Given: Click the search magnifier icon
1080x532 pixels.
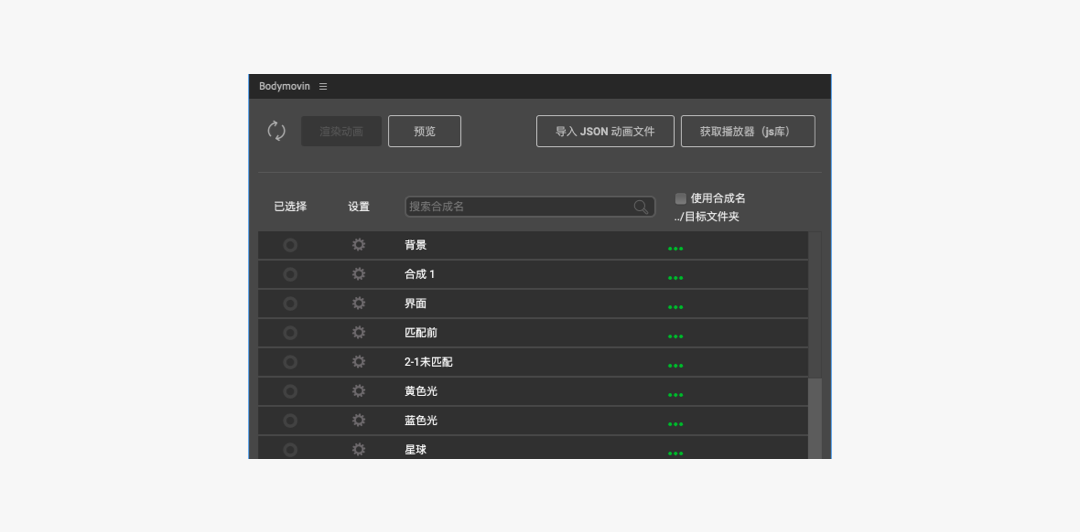Looking at the screenshot, I should (641, 207).
